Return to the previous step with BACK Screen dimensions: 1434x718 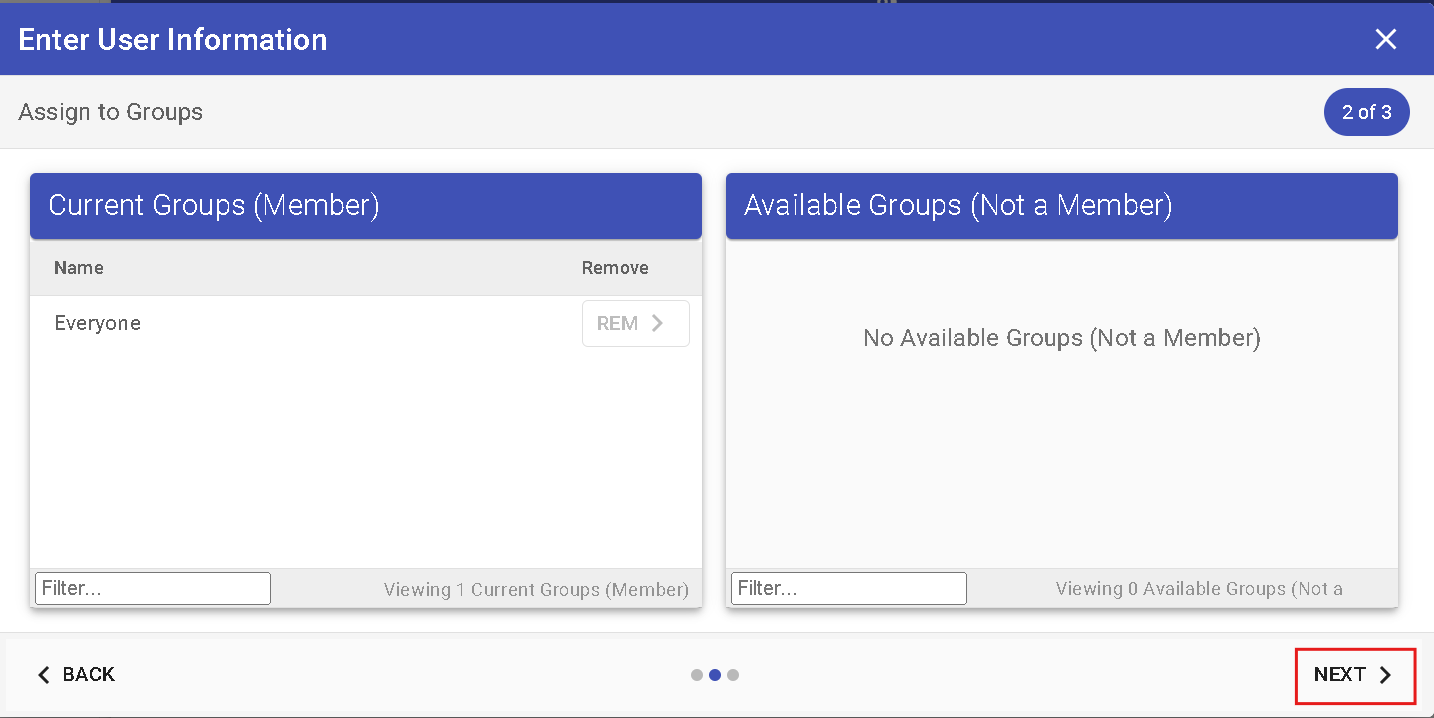pyautogui.click(x=76, y=675)
